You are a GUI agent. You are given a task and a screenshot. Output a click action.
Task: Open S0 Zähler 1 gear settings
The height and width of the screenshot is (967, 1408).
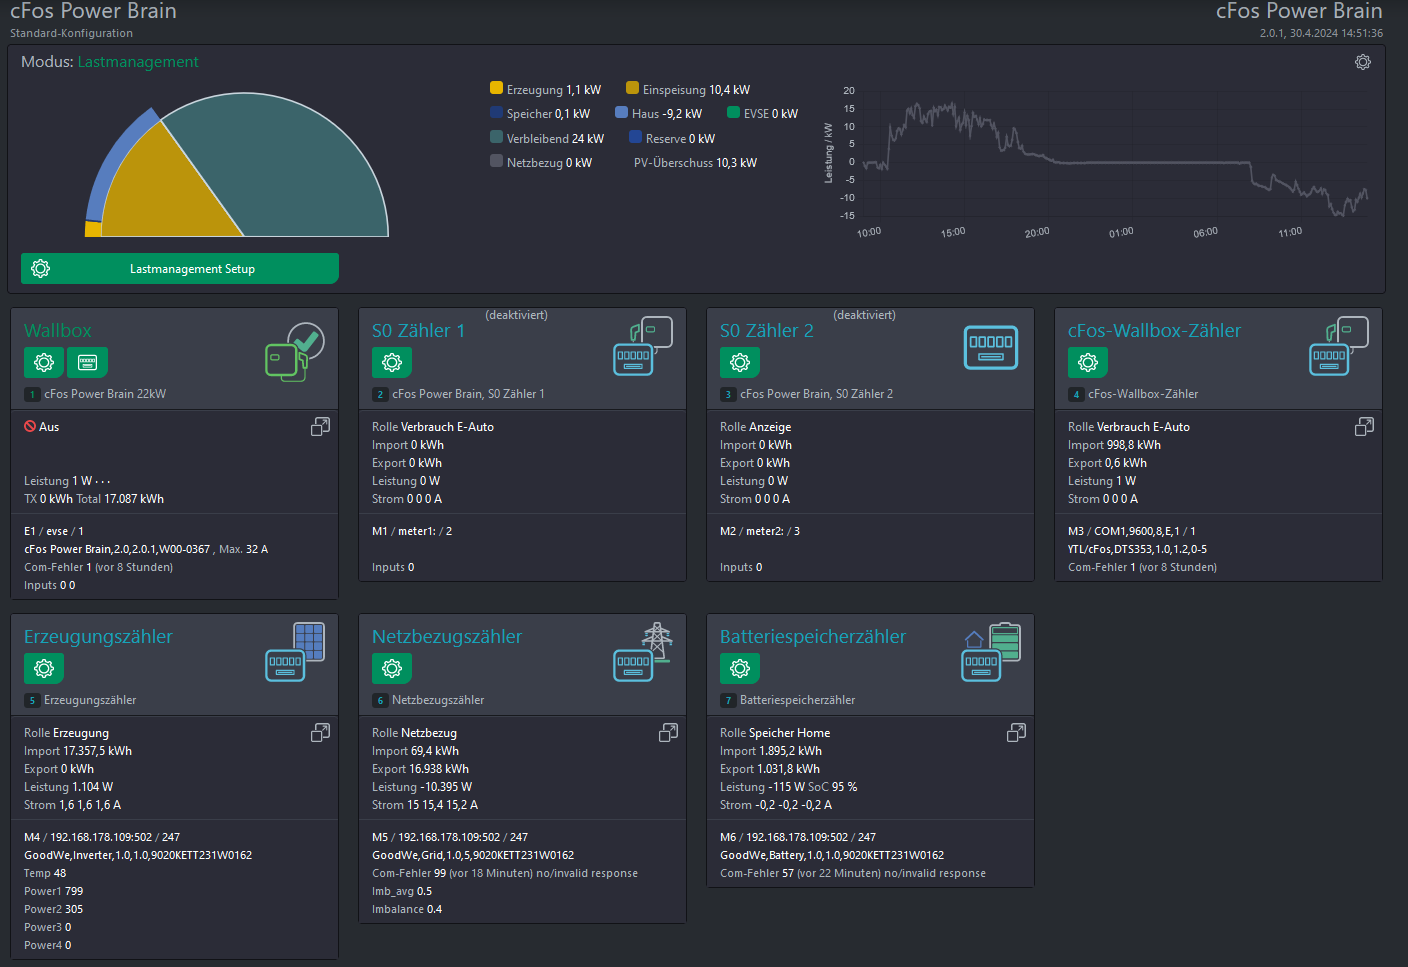pyautogui.click(x=392, y=362)
